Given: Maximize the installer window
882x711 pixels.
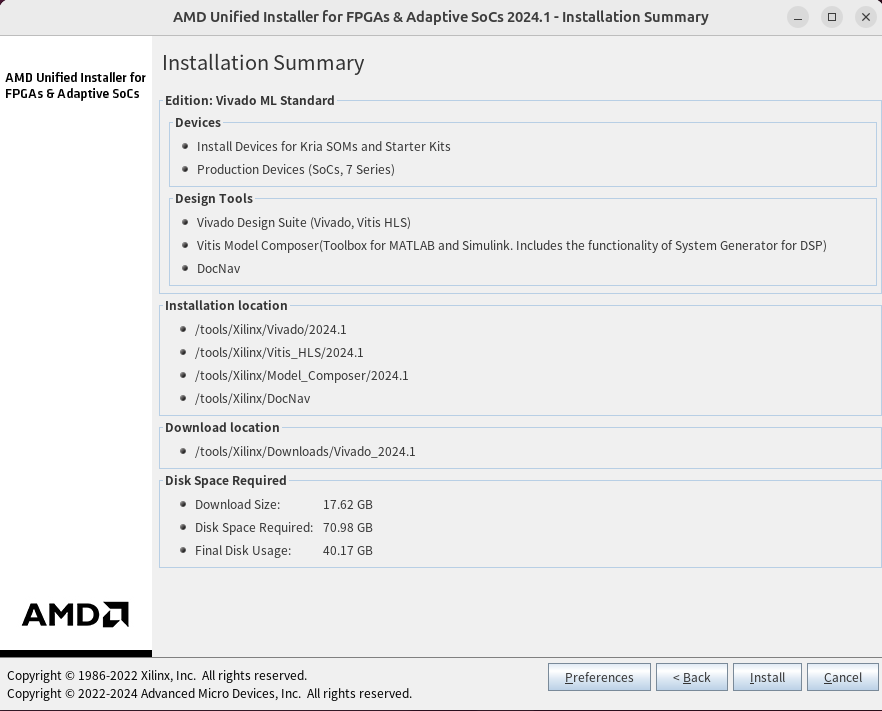Looking at the screenshot, I should point(832,17).
